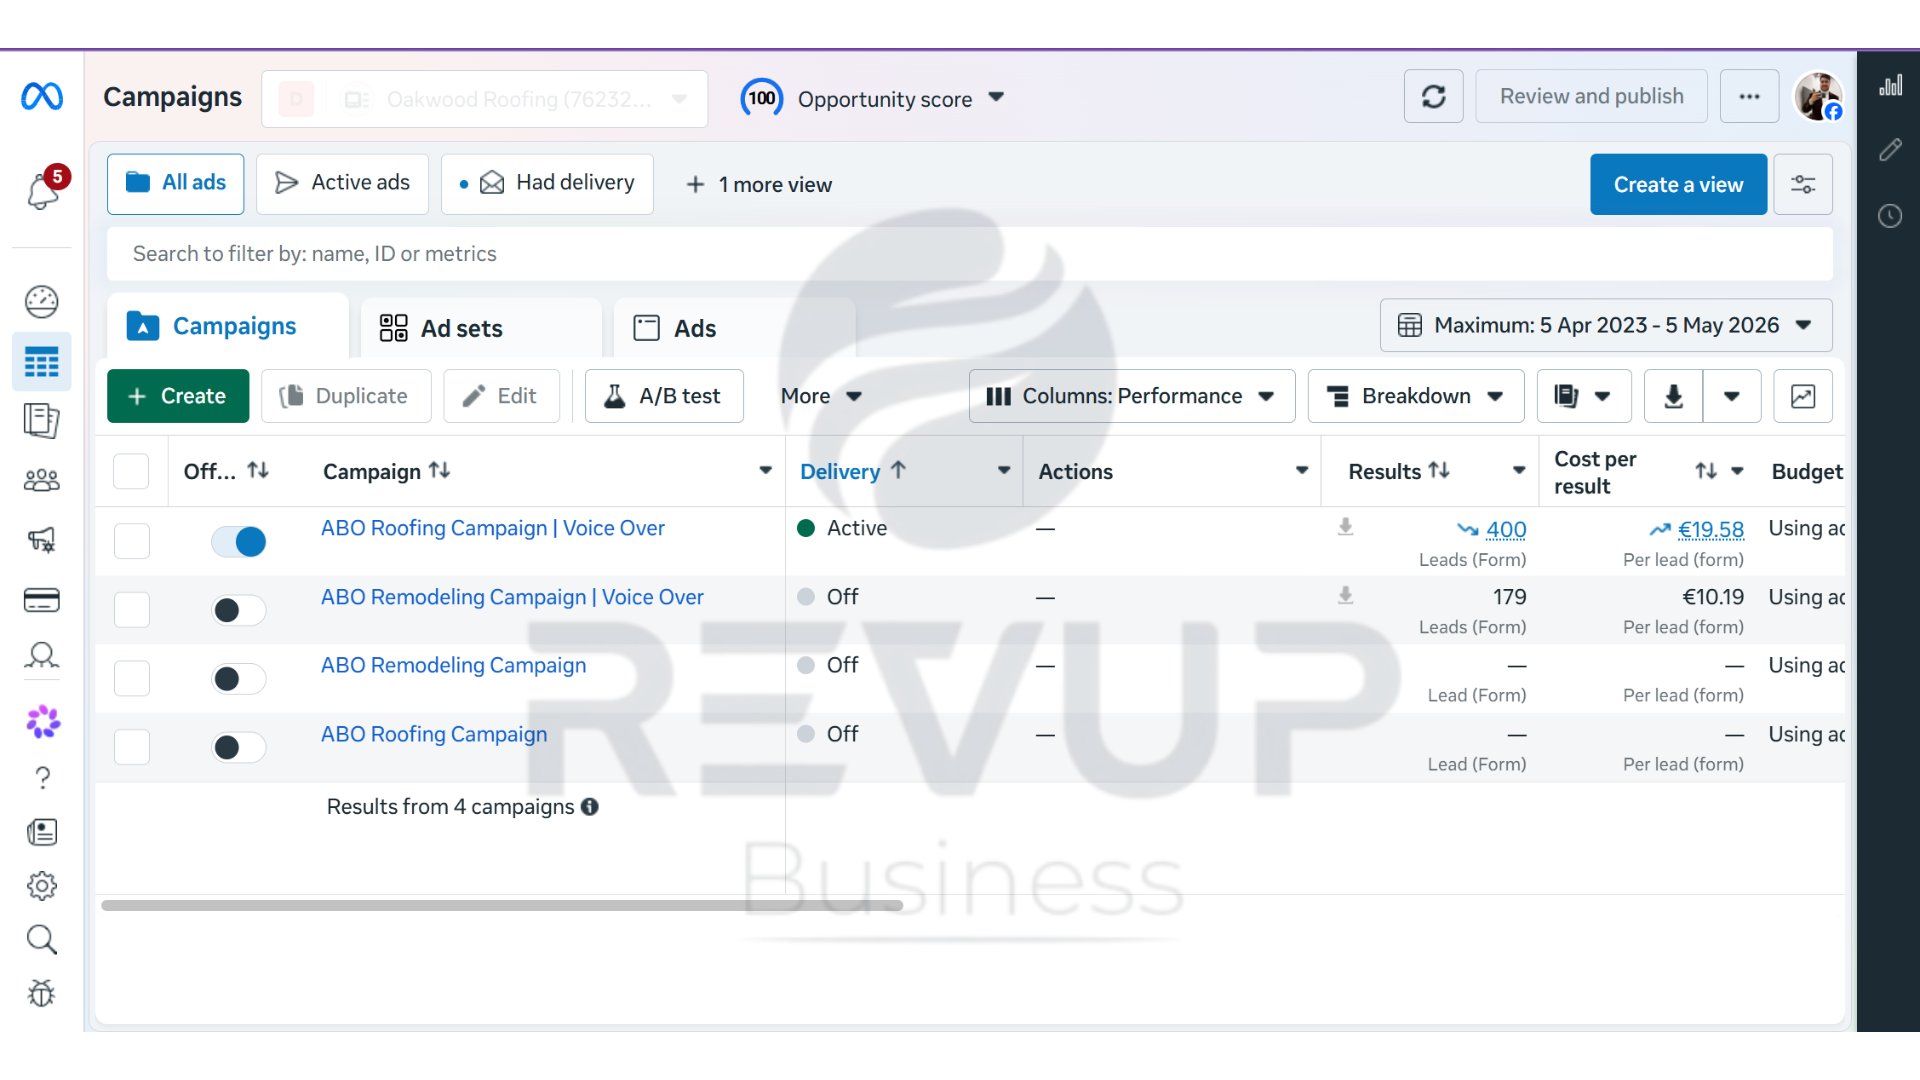Open the profile avatar menu
Image resolution: width=1920 pixels, height=1080 pixels.
[x=1818, y=97]
